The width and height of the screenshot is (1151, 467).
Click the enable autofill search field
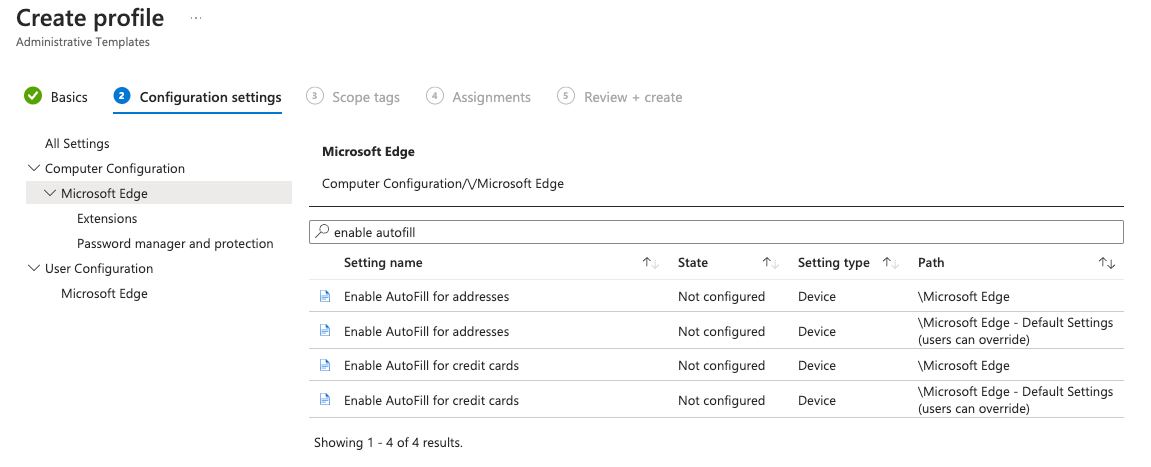point(720,232)
